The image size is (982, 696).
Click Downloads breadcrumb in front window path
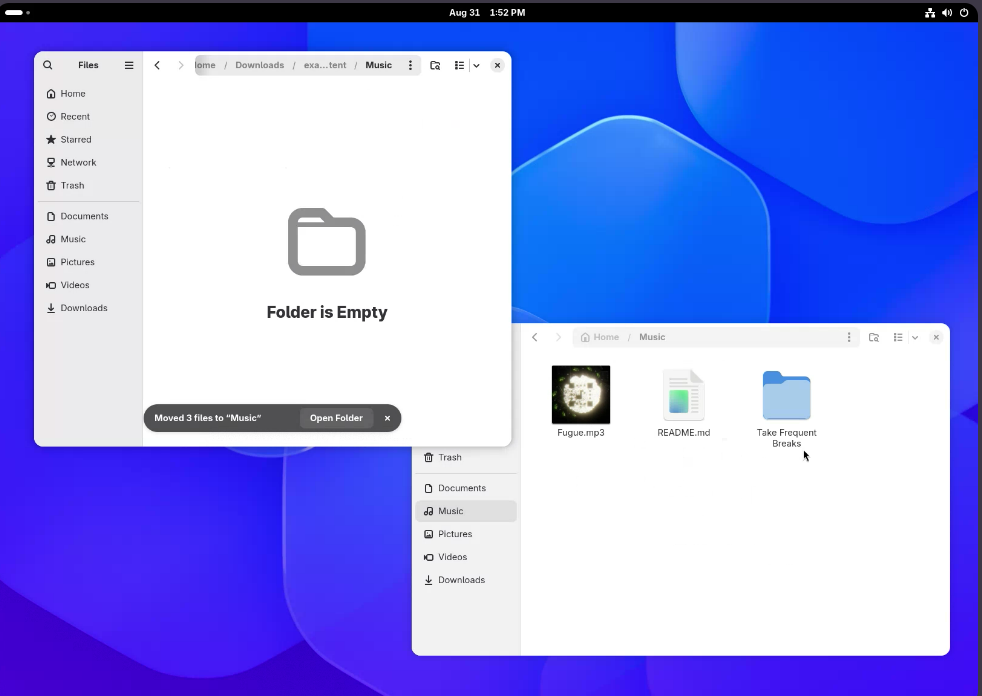[x=259, y=65]
